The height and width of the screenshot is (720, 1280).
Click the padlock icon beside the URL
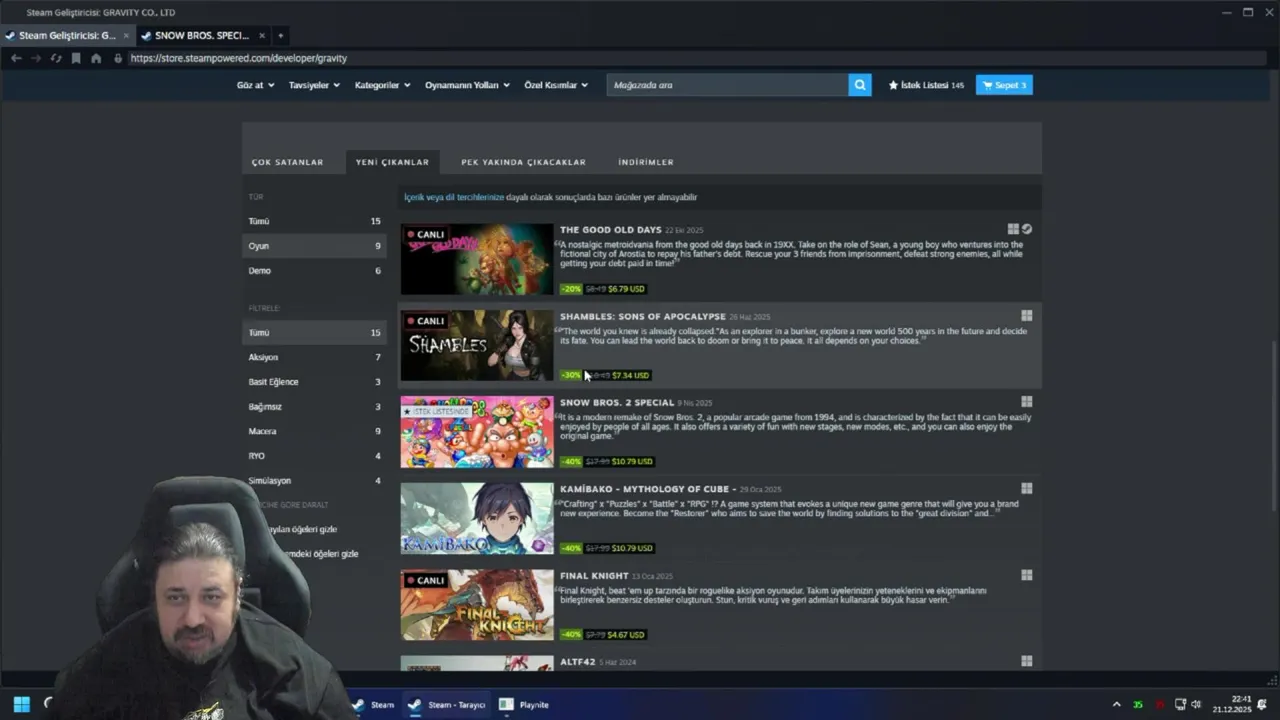(x=118, y=58)
